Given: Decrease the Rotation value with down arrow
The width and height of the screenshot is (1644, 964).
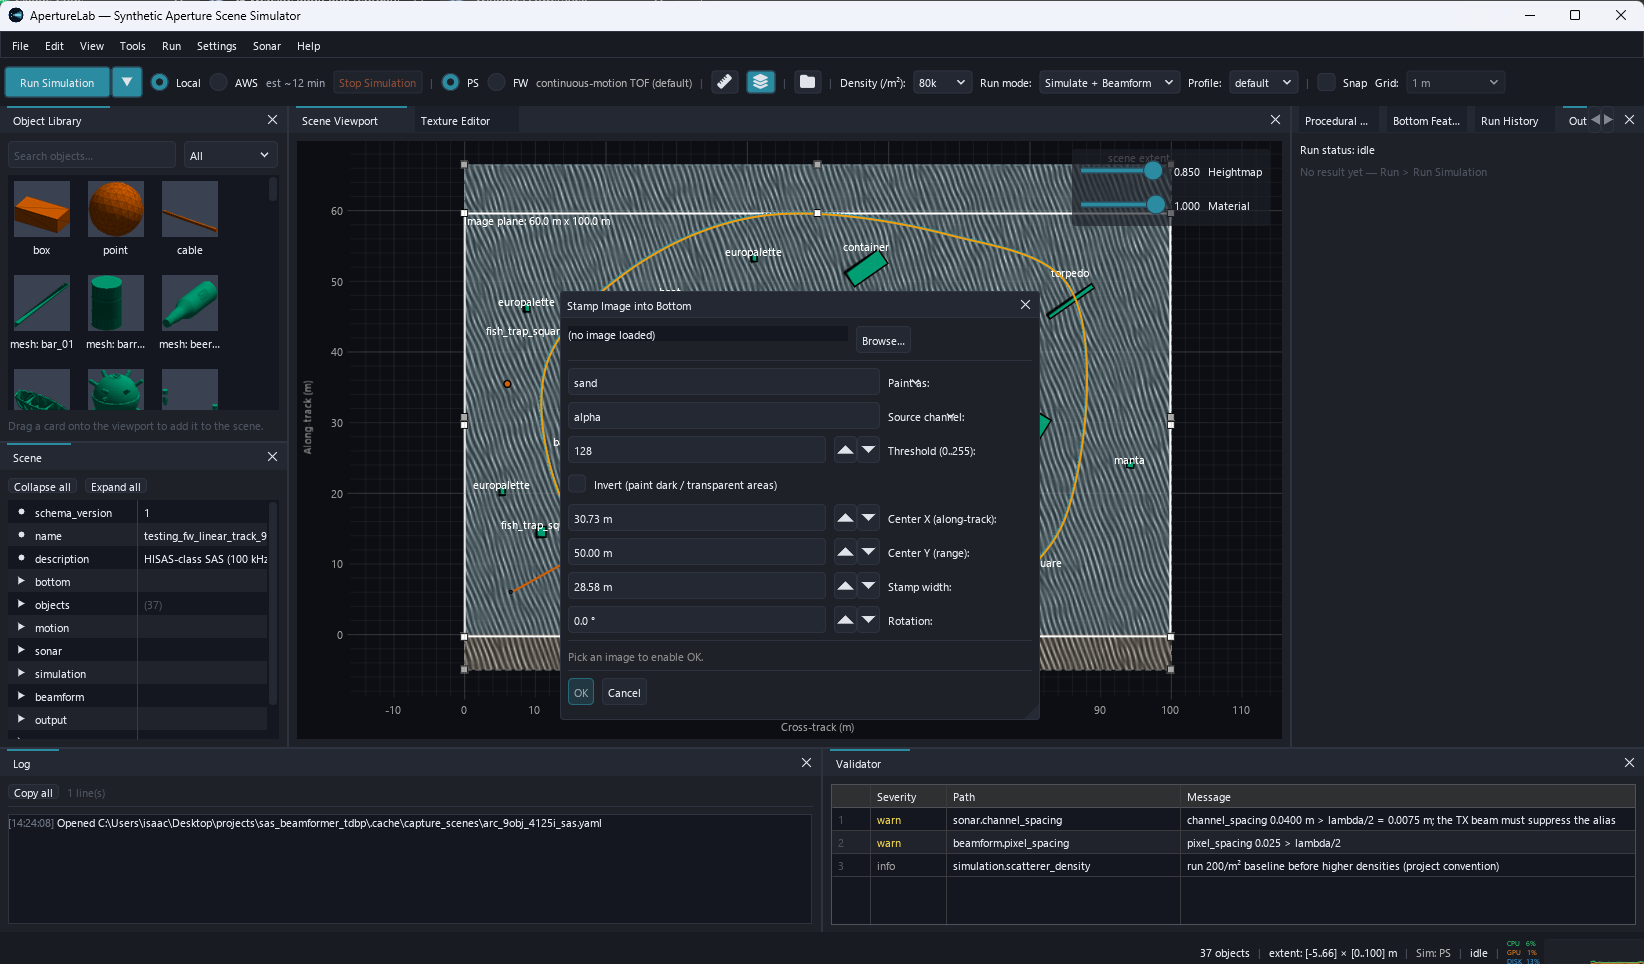Looking at the screenshot, I should pos(869,620).
